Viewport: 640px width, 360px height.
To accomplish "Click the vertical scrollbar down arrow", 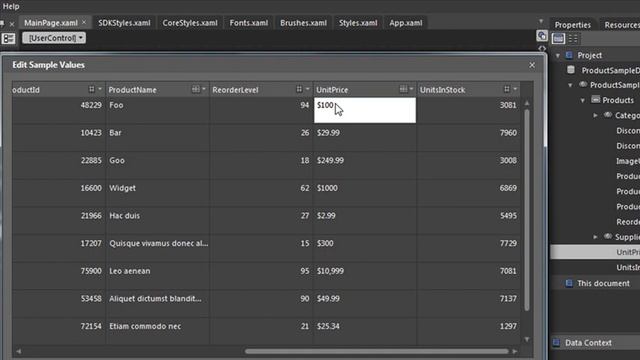I will 527,339.
